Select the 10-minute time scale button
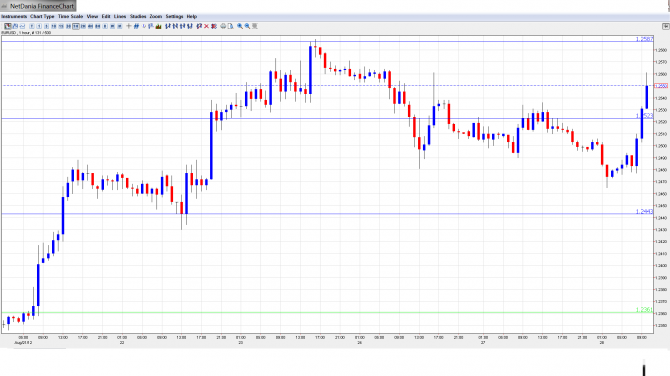 (x=54, y=26)
